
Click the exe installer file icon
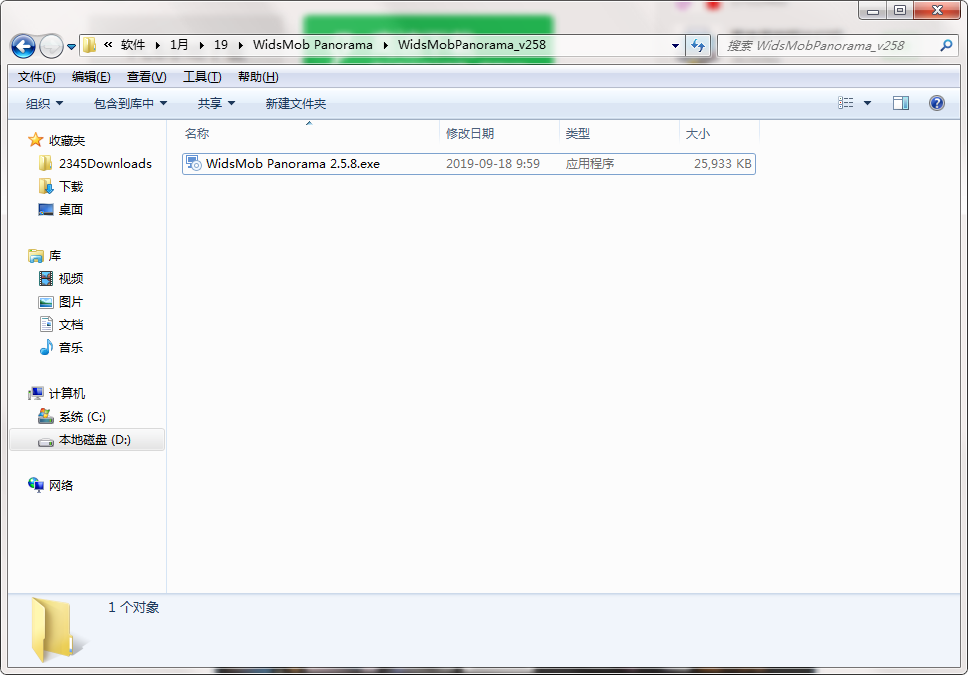pyautogui.click(x=194, y=164)
